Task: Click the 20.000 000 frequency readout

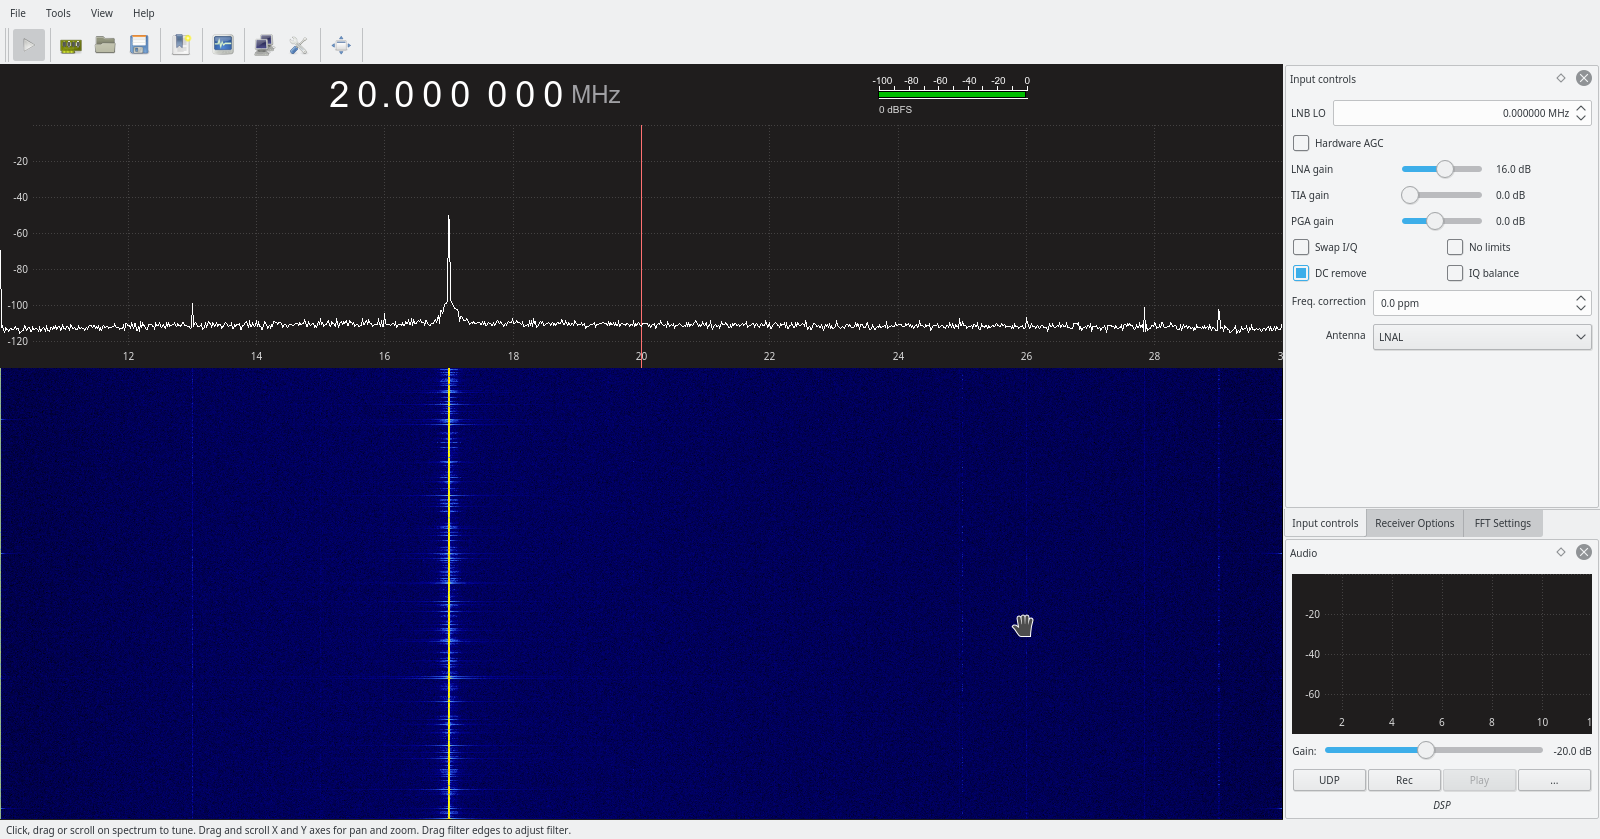Action: coord(447,95)
